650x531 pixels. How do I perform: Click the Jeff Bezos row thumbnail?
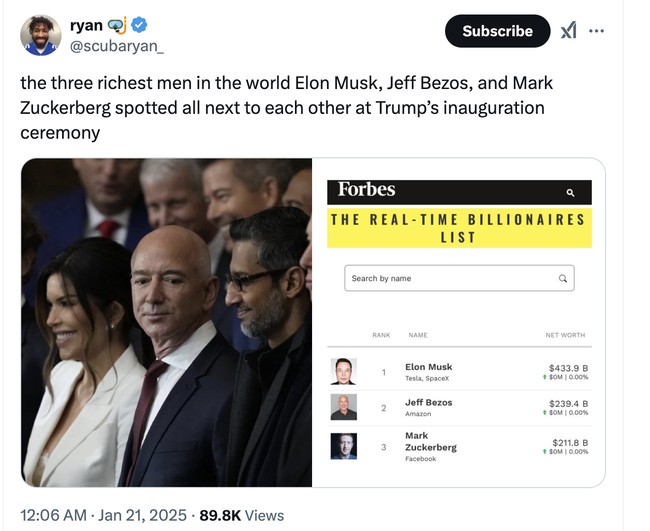[x=343, y=407]
